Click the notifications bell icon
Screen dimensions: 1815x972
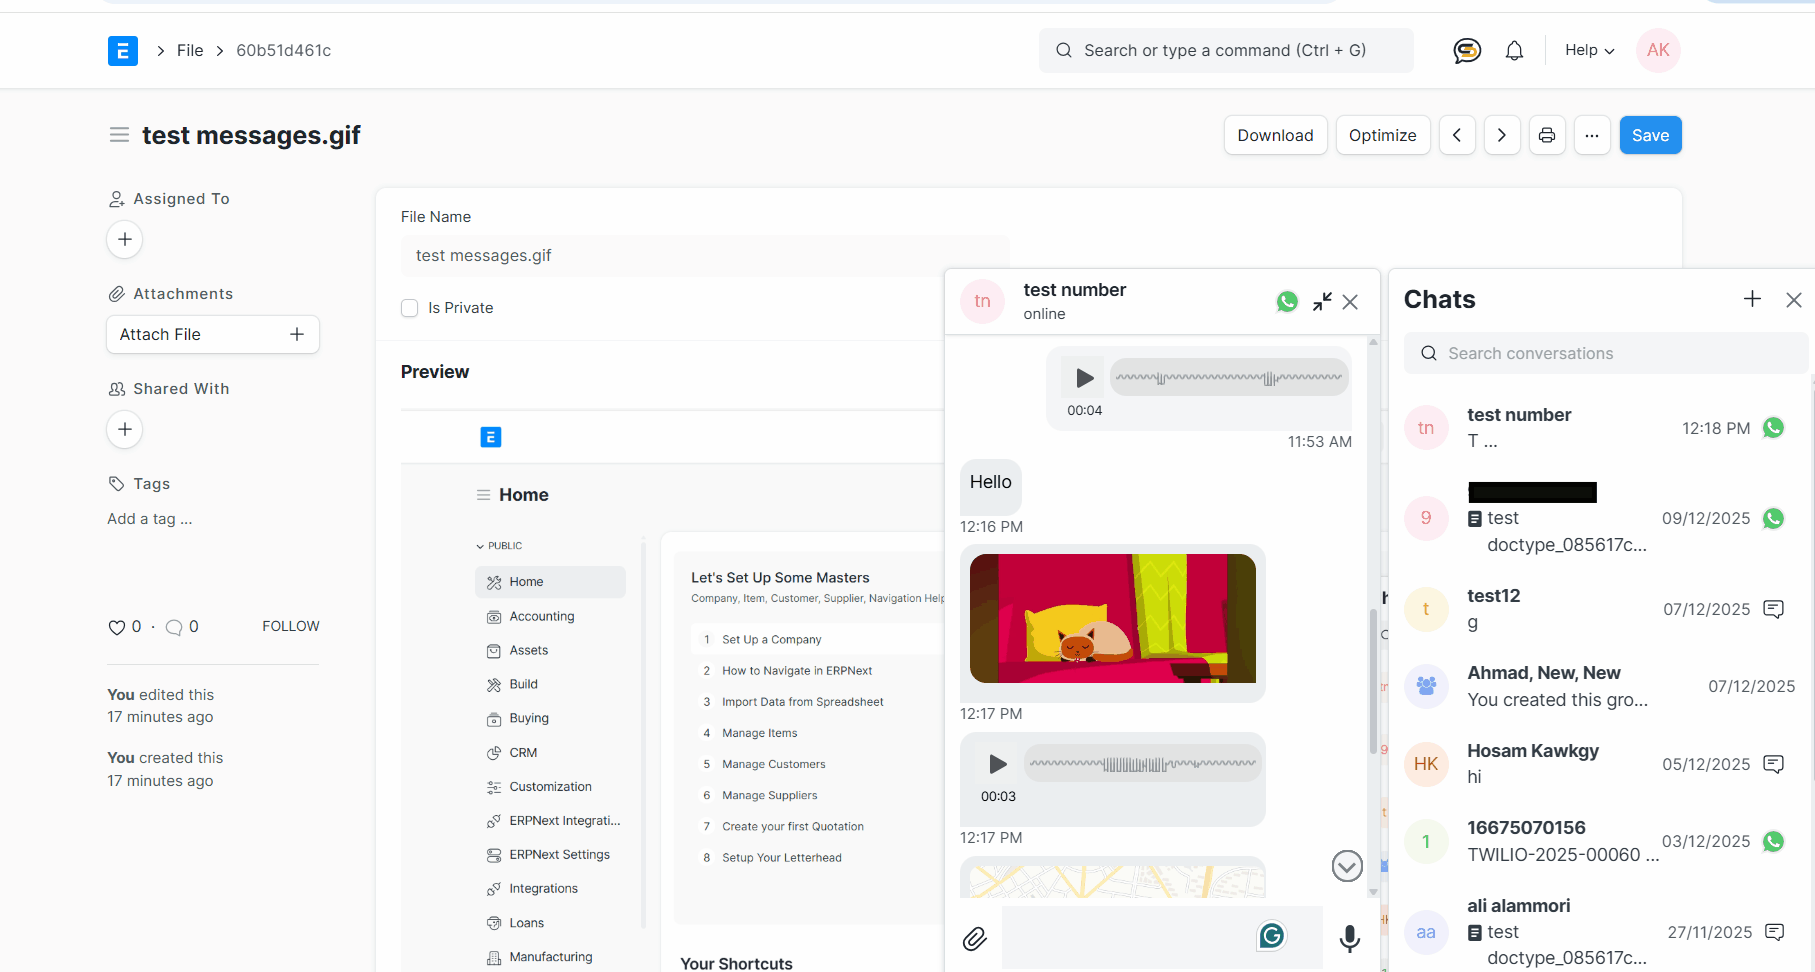click(x=1514, y=51)
